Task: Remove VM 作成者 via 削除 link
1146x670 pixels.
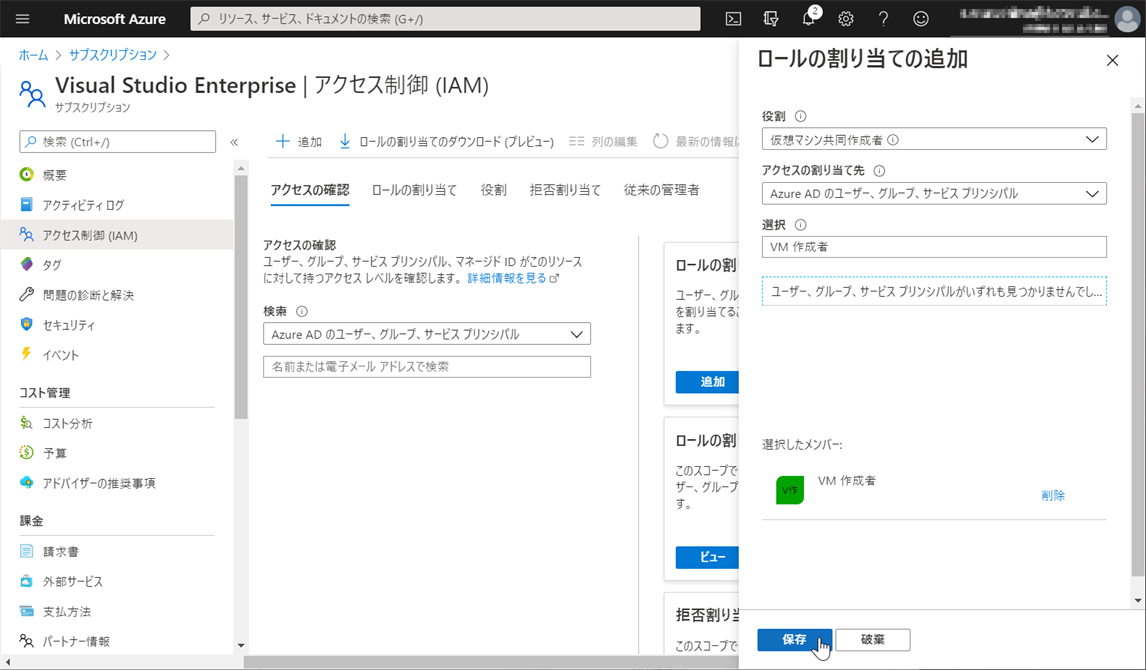Action: click(x=1052, y=495)
